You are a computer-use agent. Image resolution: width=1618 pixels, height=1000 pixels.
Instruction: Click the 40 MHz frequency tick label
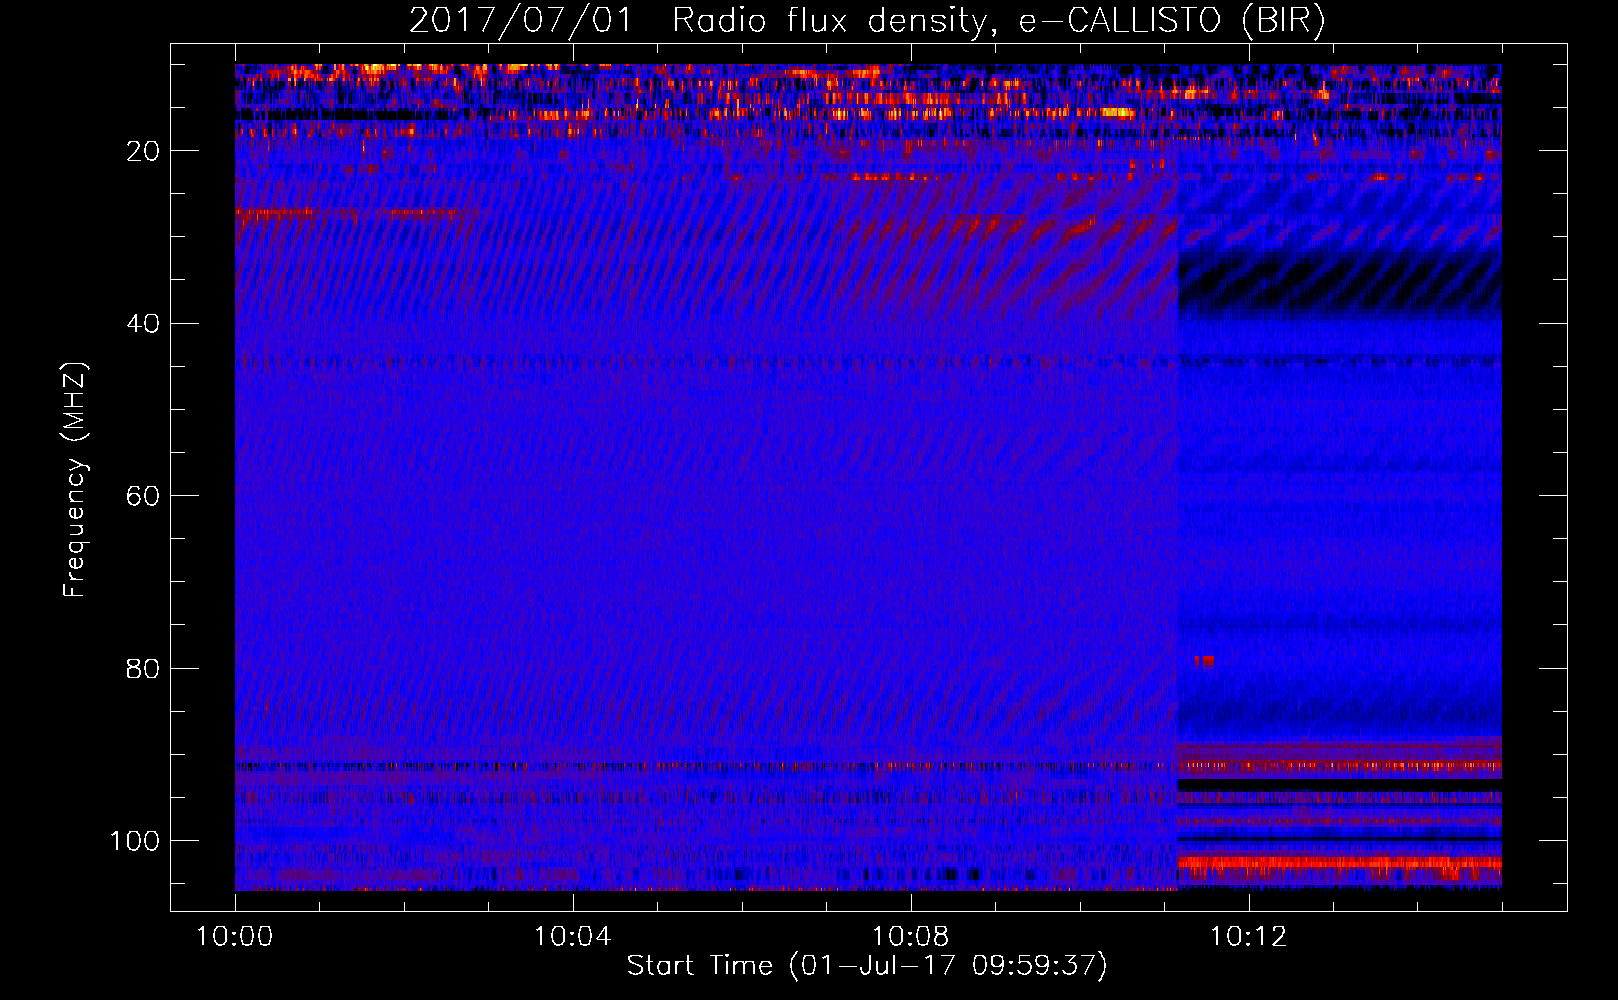point(144,324)
